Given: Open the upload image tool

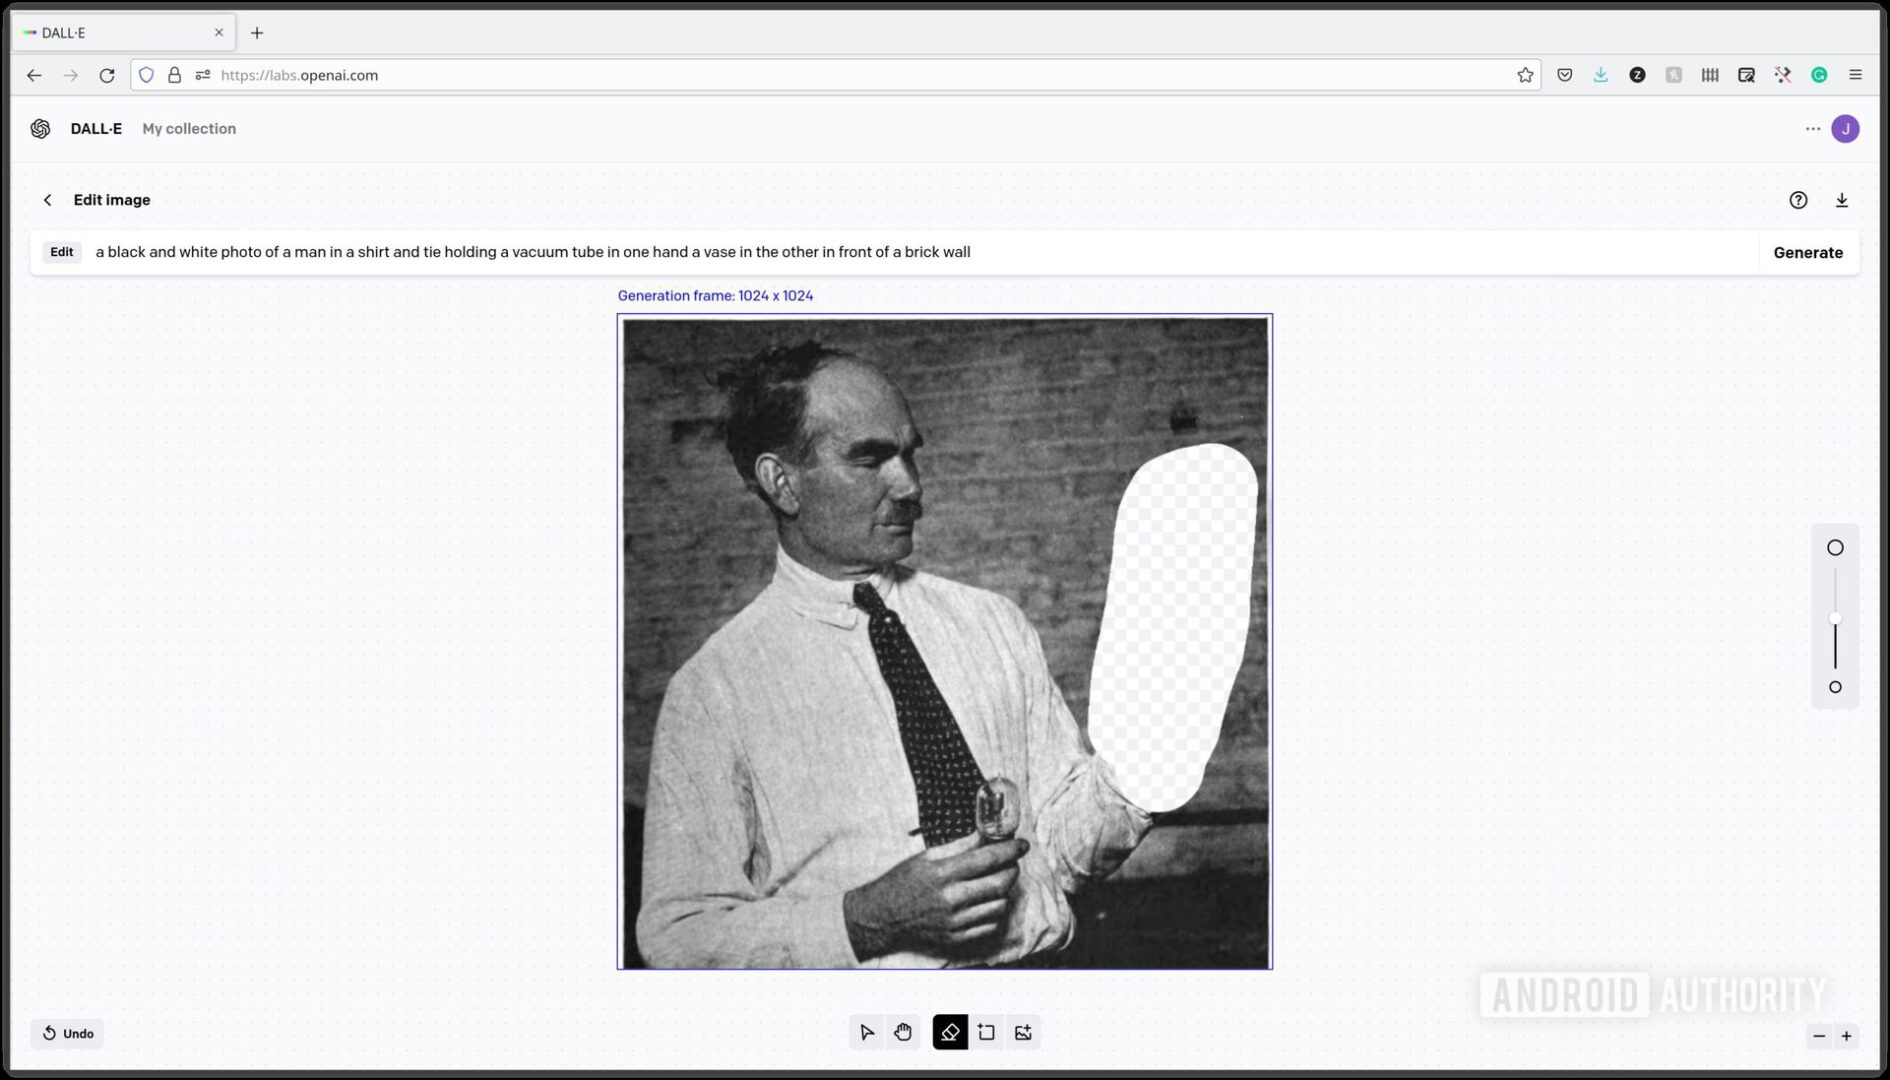Looking at the screenshot, I should point(1022,1032).
